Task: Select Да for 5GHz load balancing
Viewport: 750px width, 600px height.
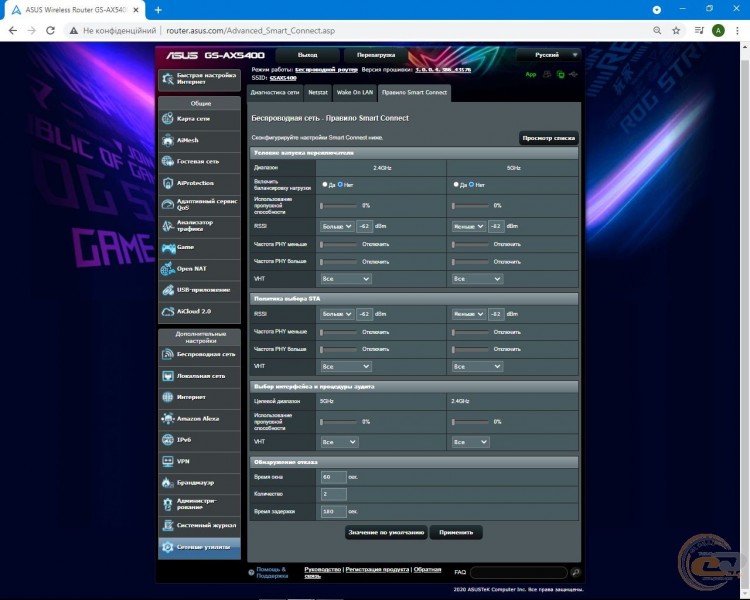Action: pyautogui.click(x=456, y=184)
